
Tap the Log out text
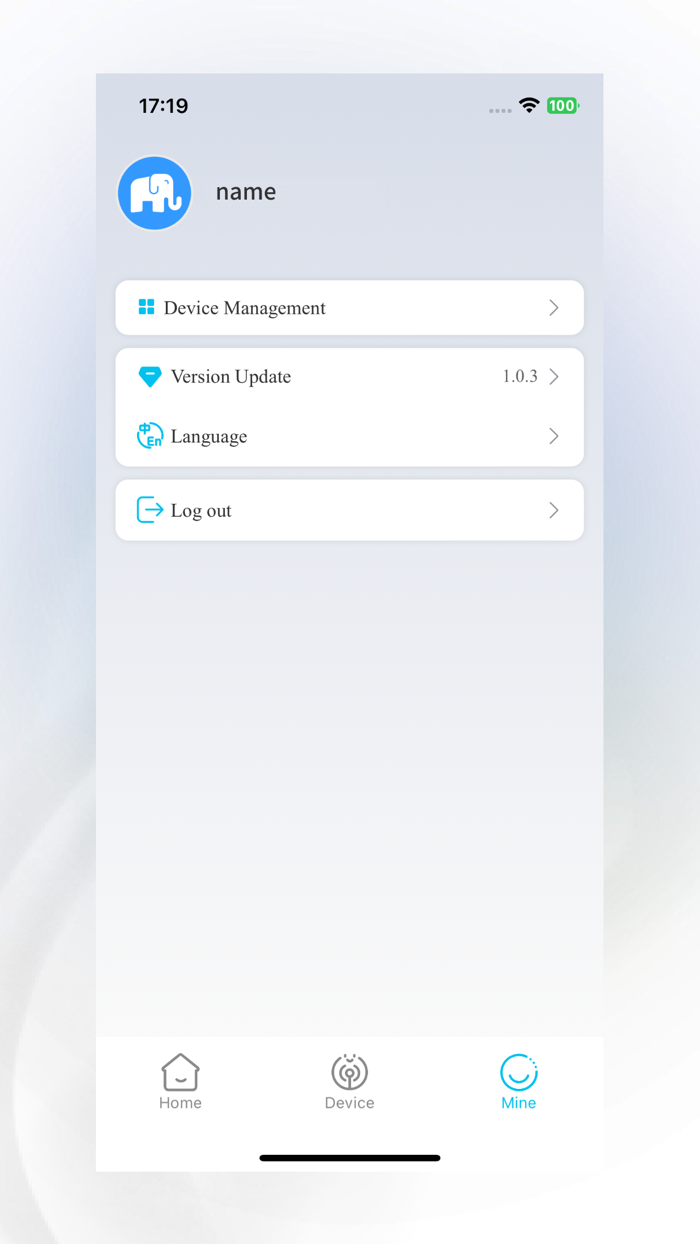201,511
